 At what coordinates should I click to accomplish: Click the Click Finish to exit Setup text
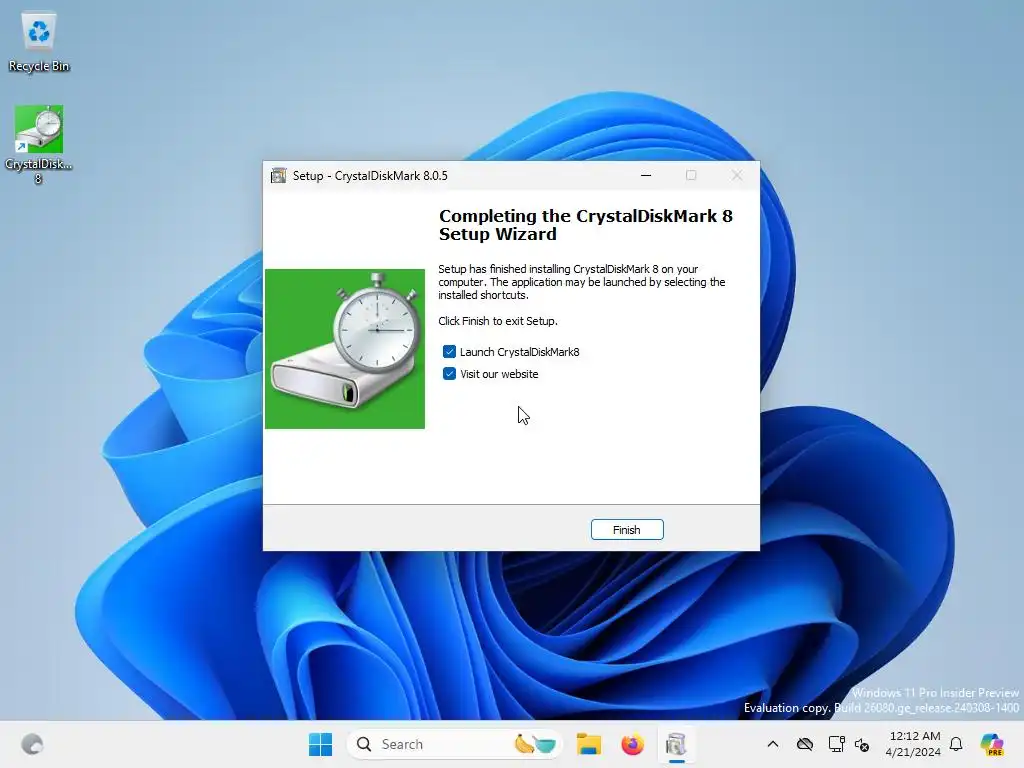coord(498,321)
